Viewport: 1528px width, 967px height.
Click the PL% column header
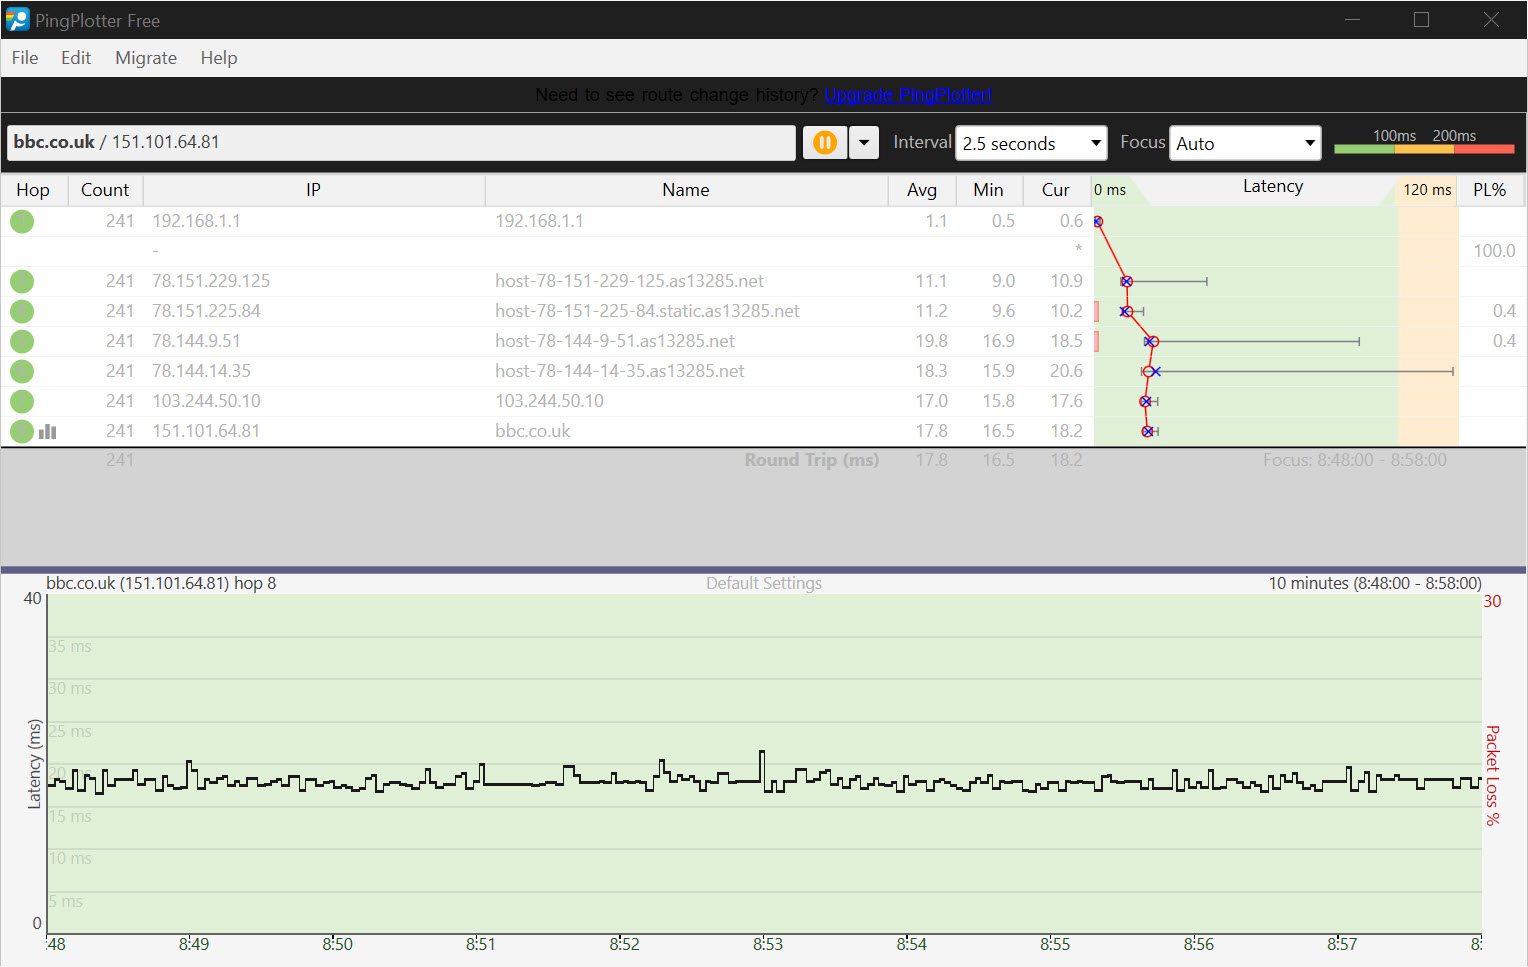[1489, 190]
